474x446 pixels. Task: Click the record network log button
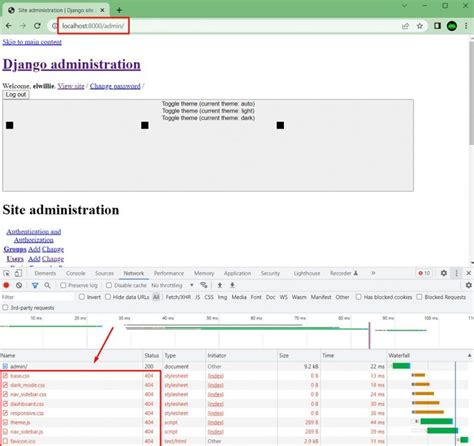click(x=6, y=285)
